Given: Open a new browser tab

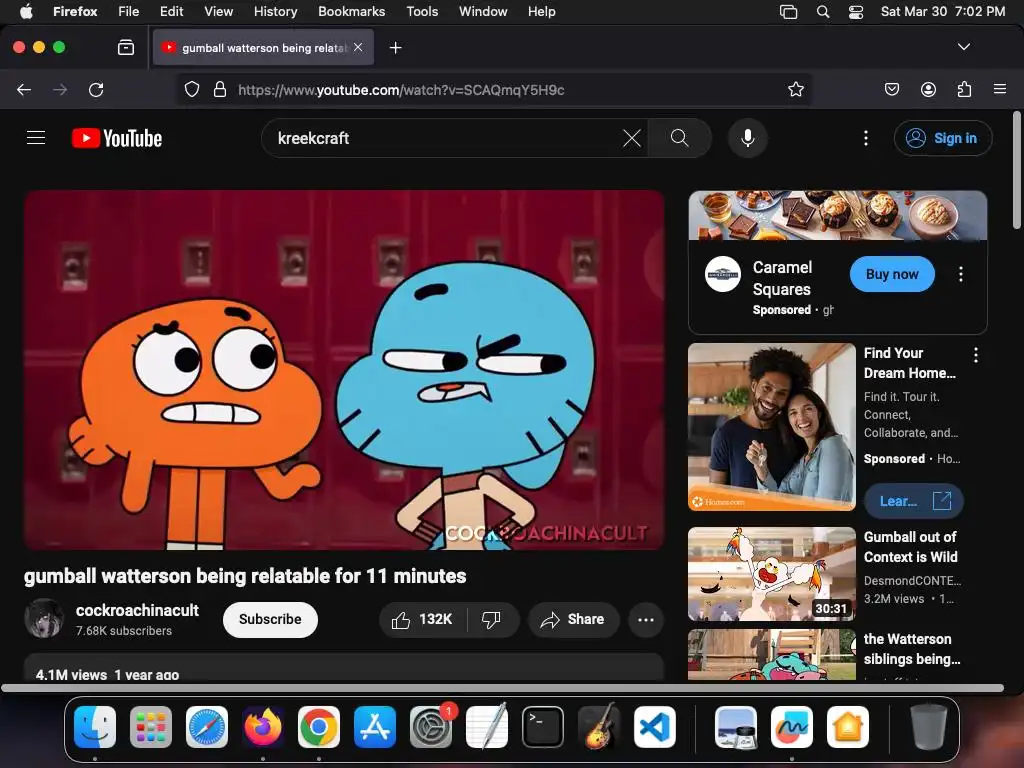Looking at the screenshot, I should (395, 48).
